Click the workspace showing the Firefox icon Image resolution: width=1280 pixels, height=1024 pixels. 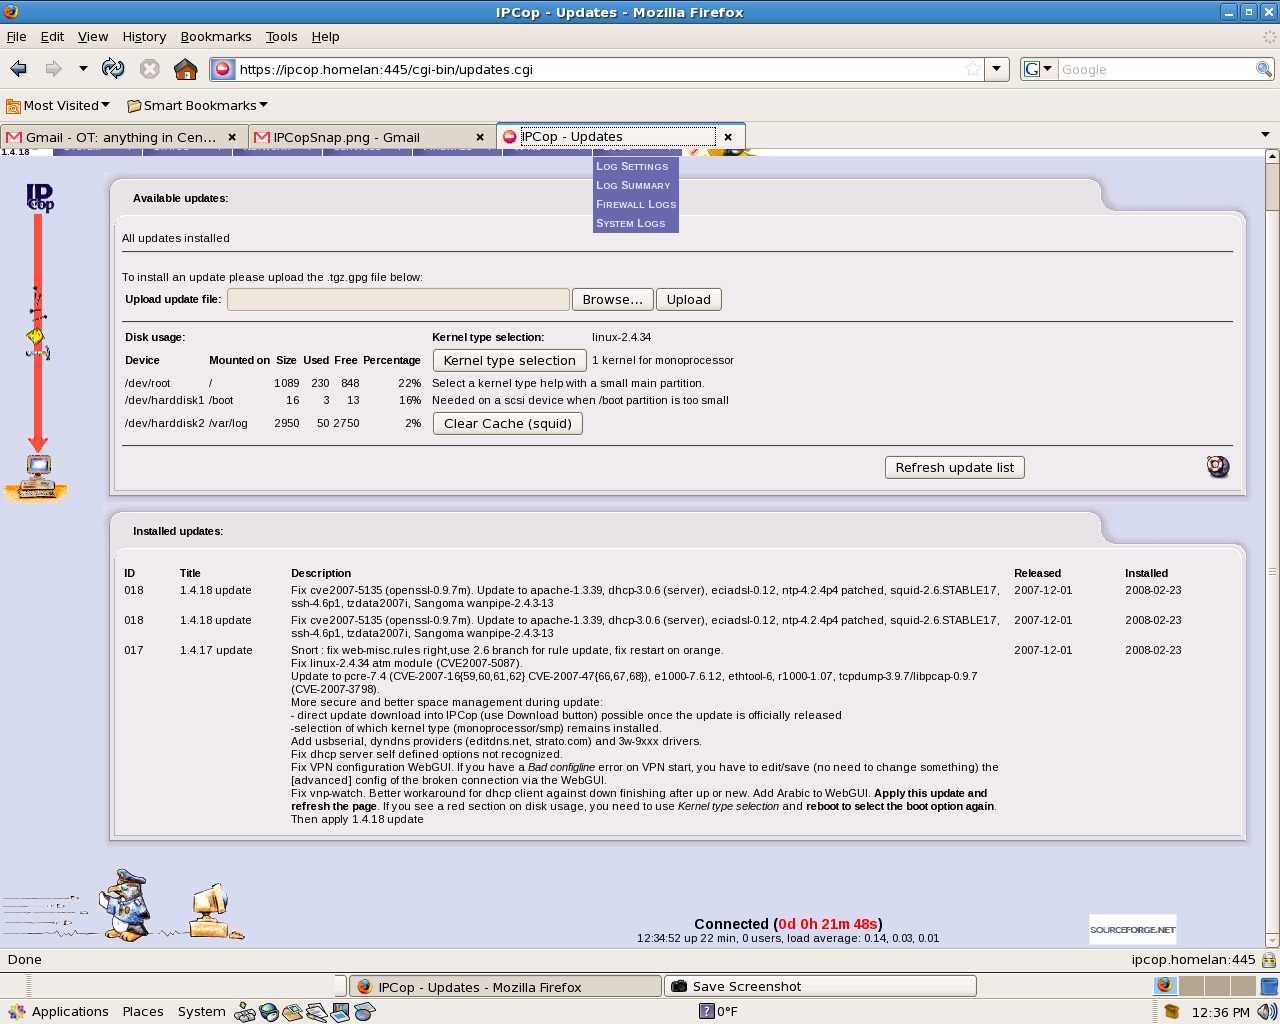[1165, 985]
